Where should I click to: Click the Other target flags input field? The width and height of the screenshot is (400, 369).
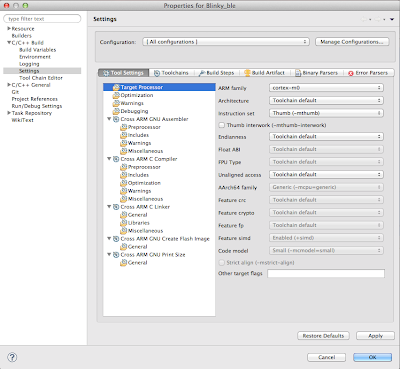326,273
